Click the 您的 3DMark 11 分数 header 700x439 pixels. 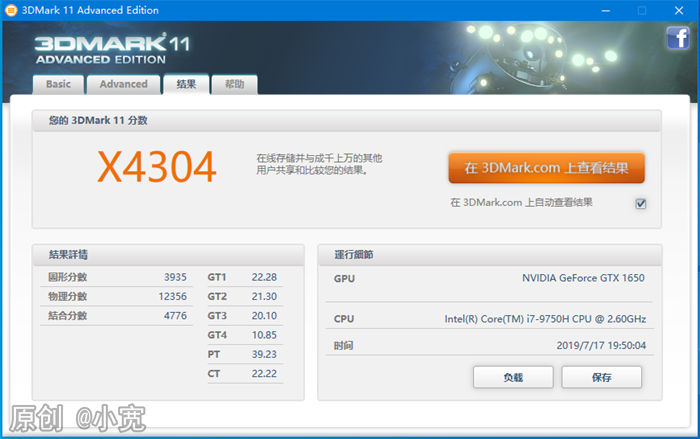click(x=346, y=121)
